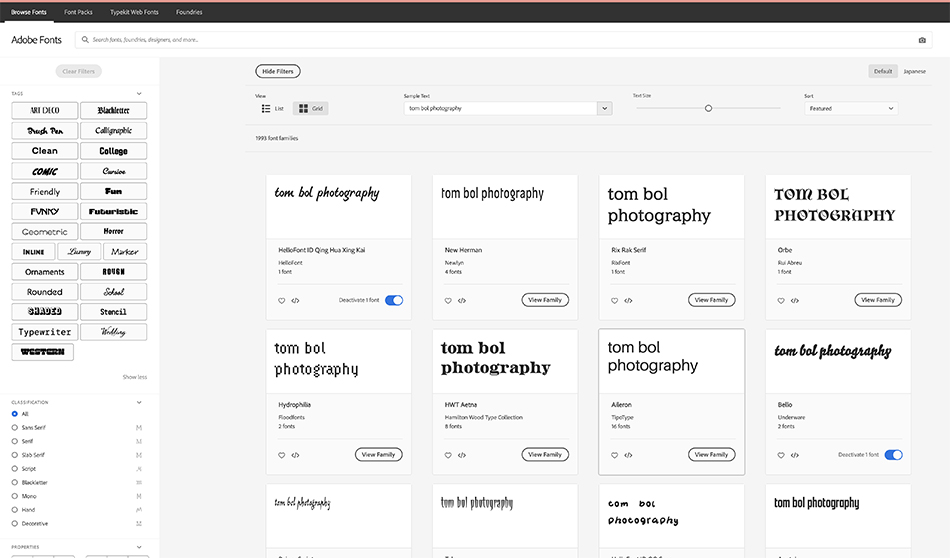Click Clear Filters button
The height and width of the screenshot is (558, 950).
pyautogui.click(x=79, y=71)
